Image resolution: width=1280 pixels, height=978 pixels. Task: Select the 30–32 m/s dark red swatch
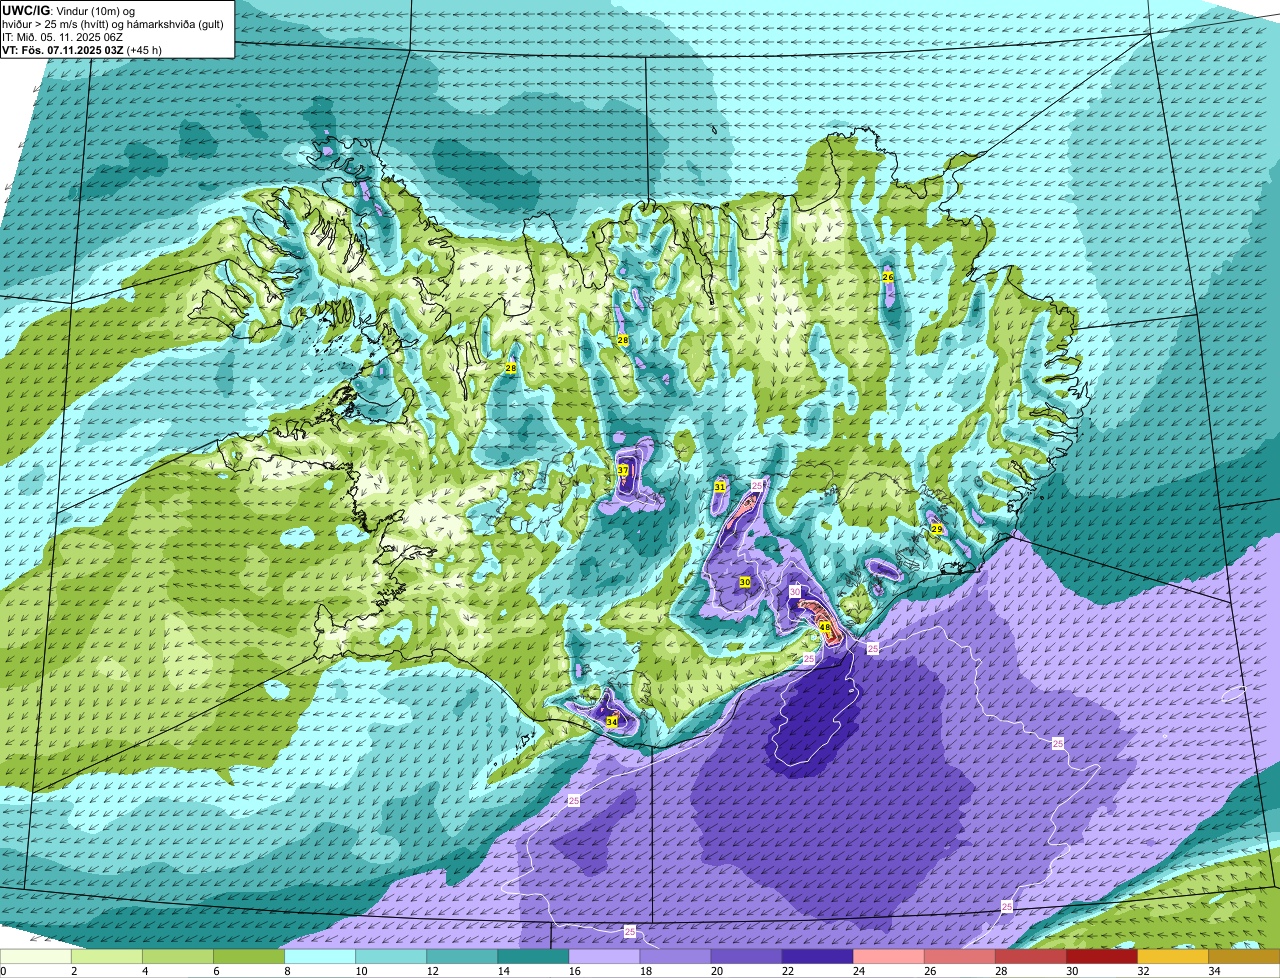point(1101,957)
